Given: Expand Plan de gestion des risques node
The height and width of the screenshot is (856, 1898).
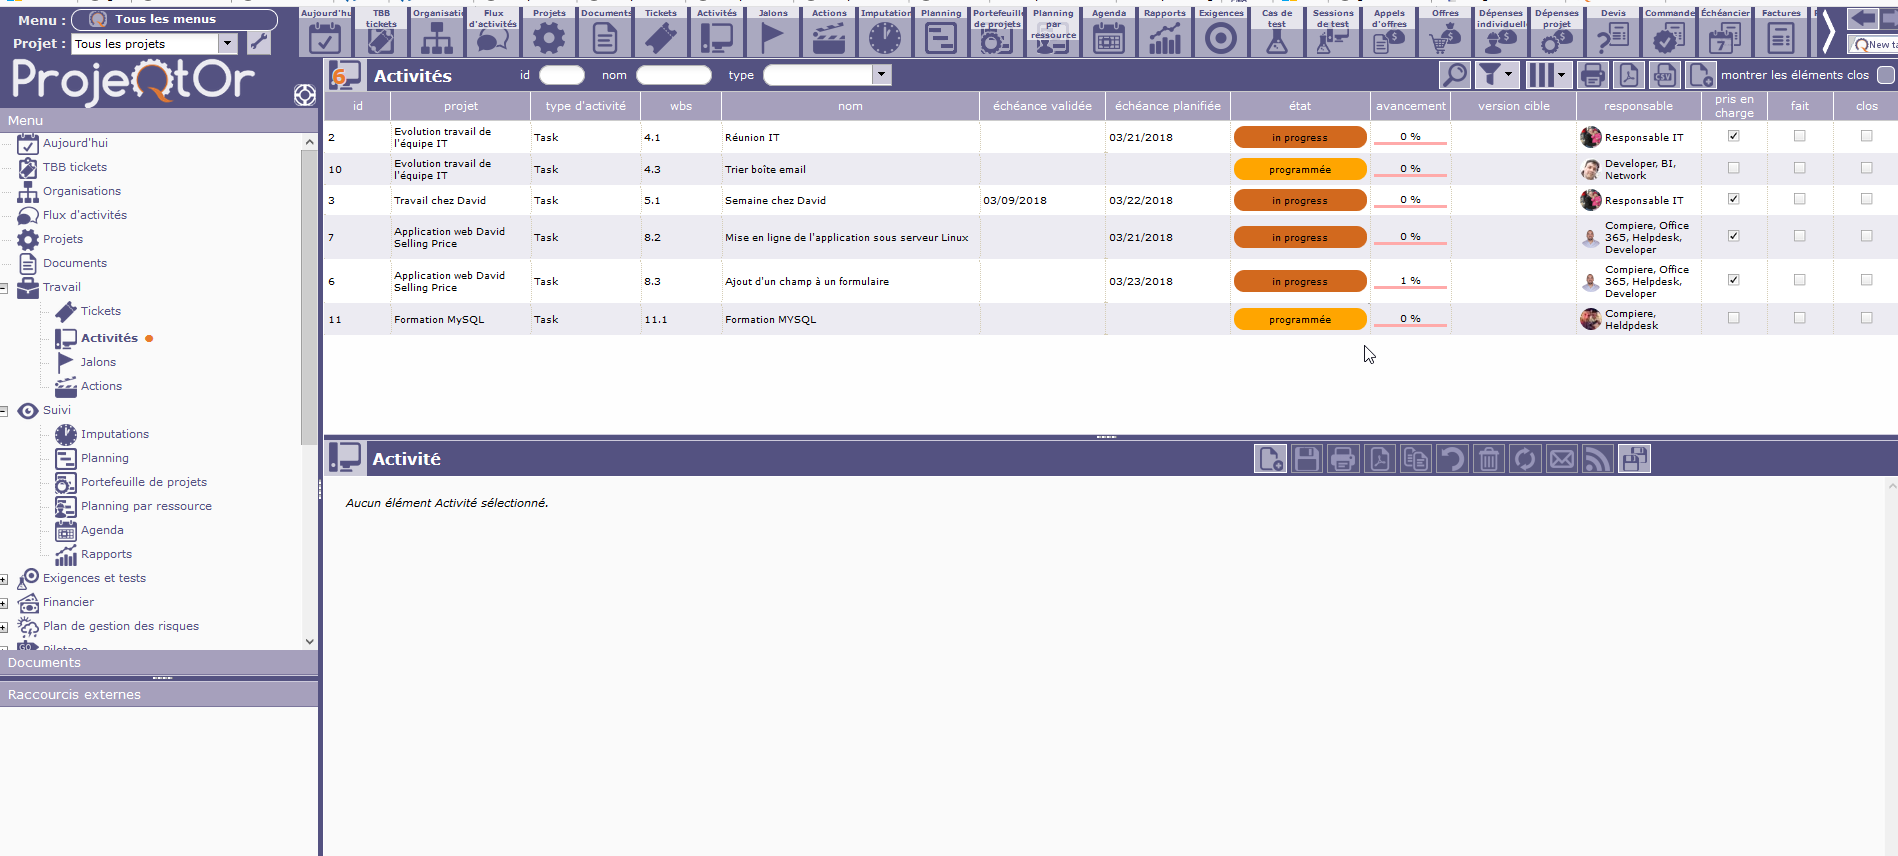Looking at the screenshot, I should click(4, 627).
